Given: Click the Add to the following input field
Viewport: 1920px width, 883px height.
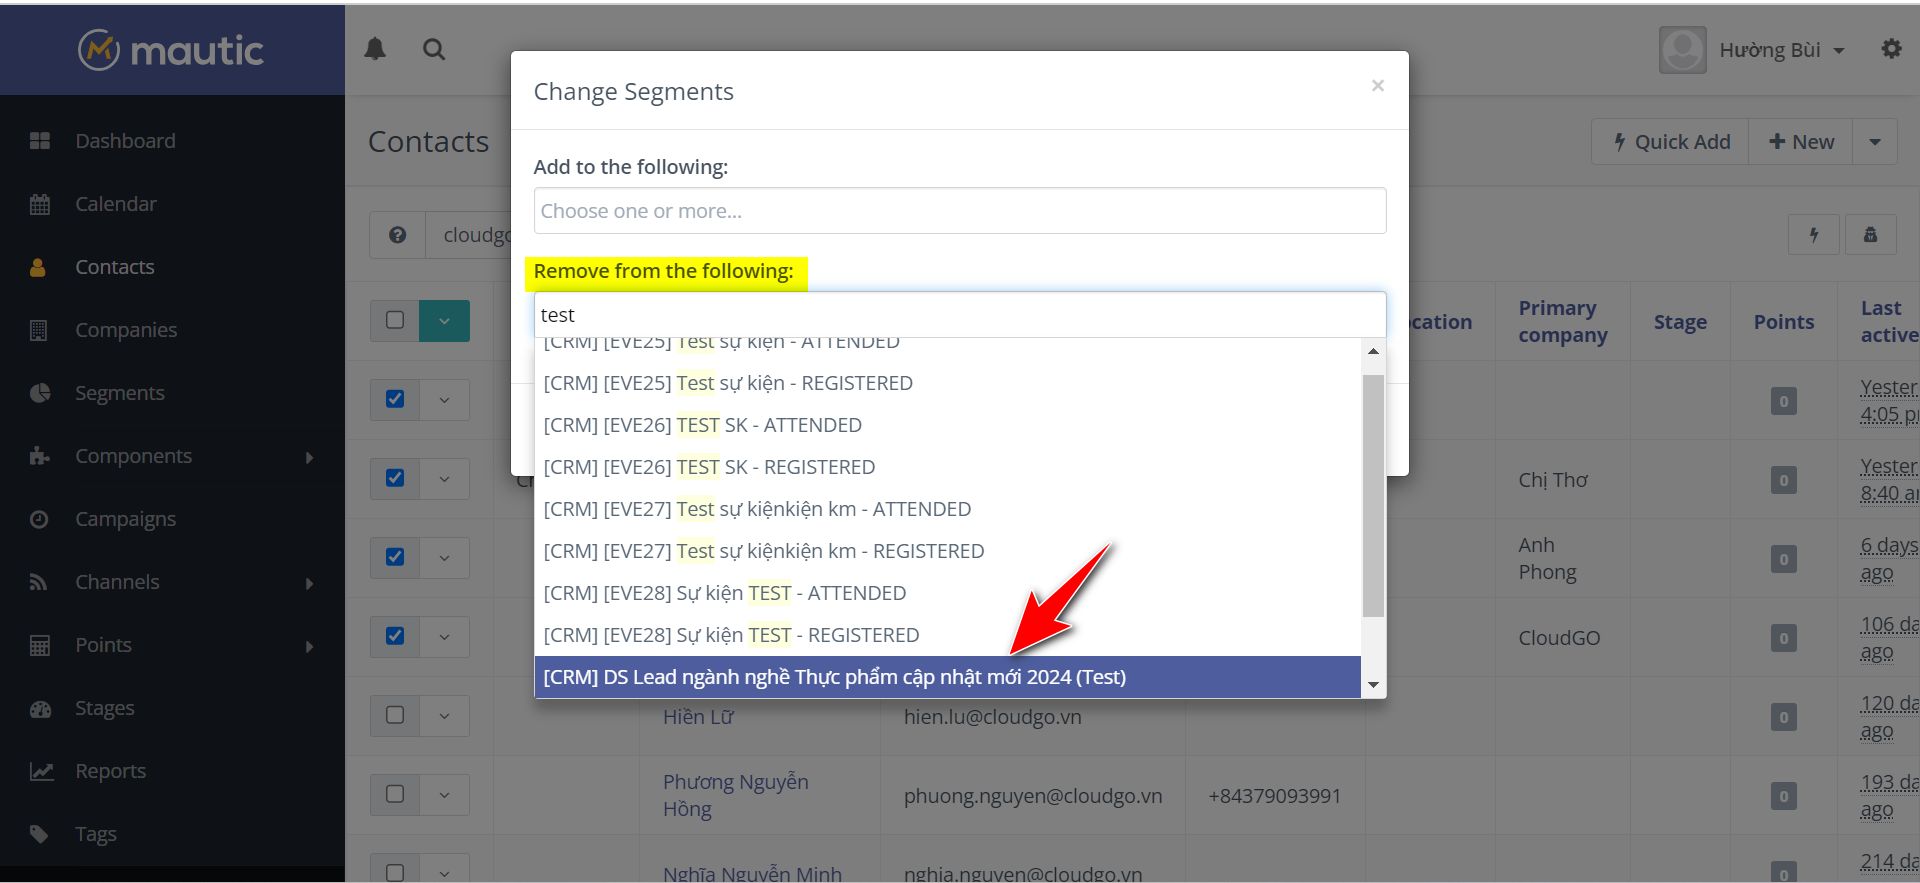Looking at the screenshot, I should [959, 211].
